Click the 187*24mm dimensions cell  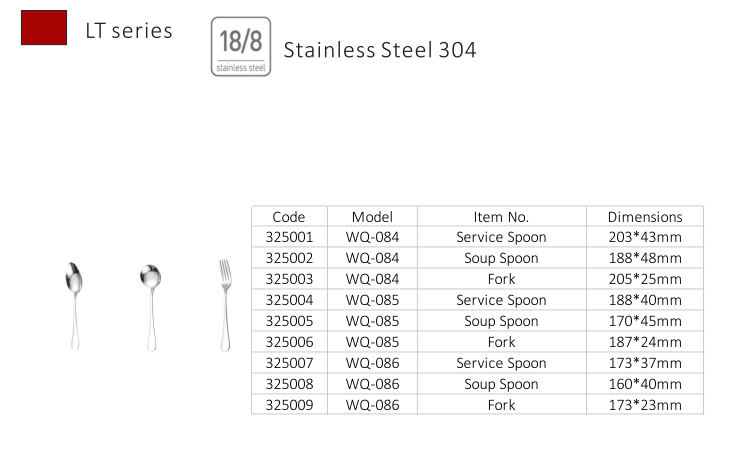tap(645, 342)
